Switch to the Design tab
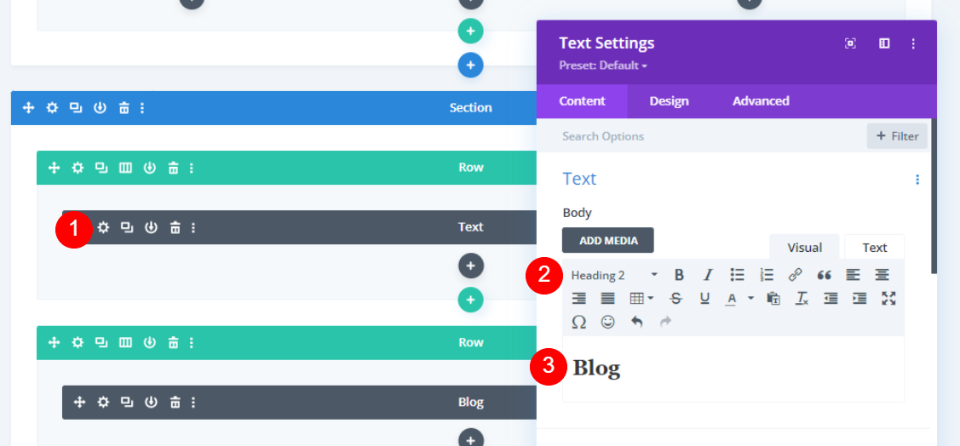The height and width of the screenshot is (446, 960). pos(669,101)
